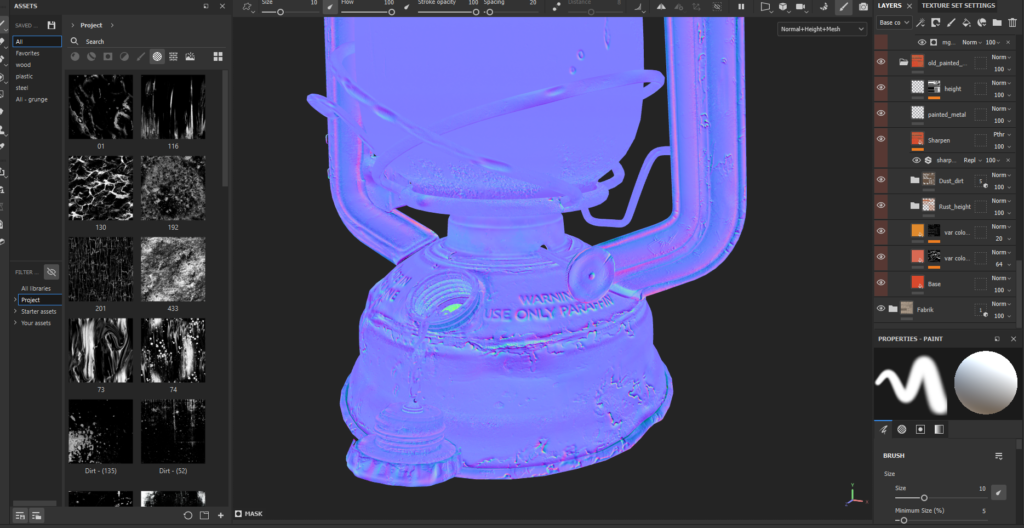Filter assets by textures icon
1024x528 pixels.
174,56
